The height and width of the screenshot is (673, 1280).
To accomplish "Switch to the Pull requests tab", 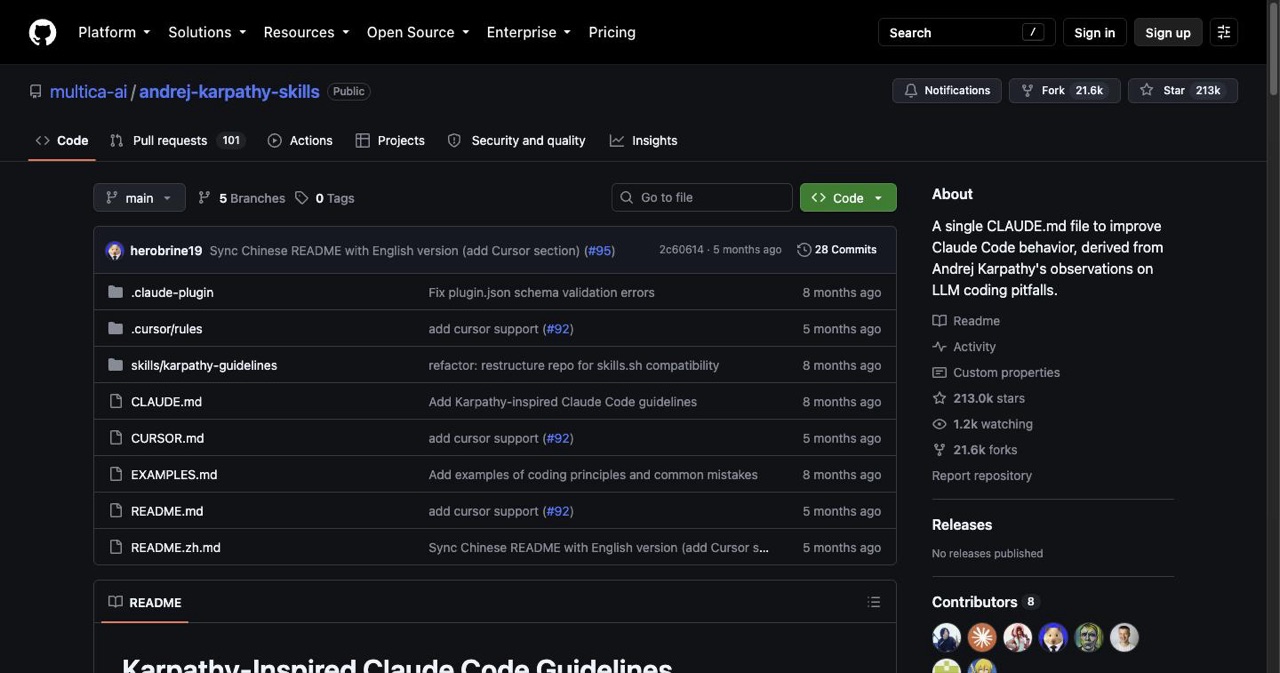I will click(177, 141).
